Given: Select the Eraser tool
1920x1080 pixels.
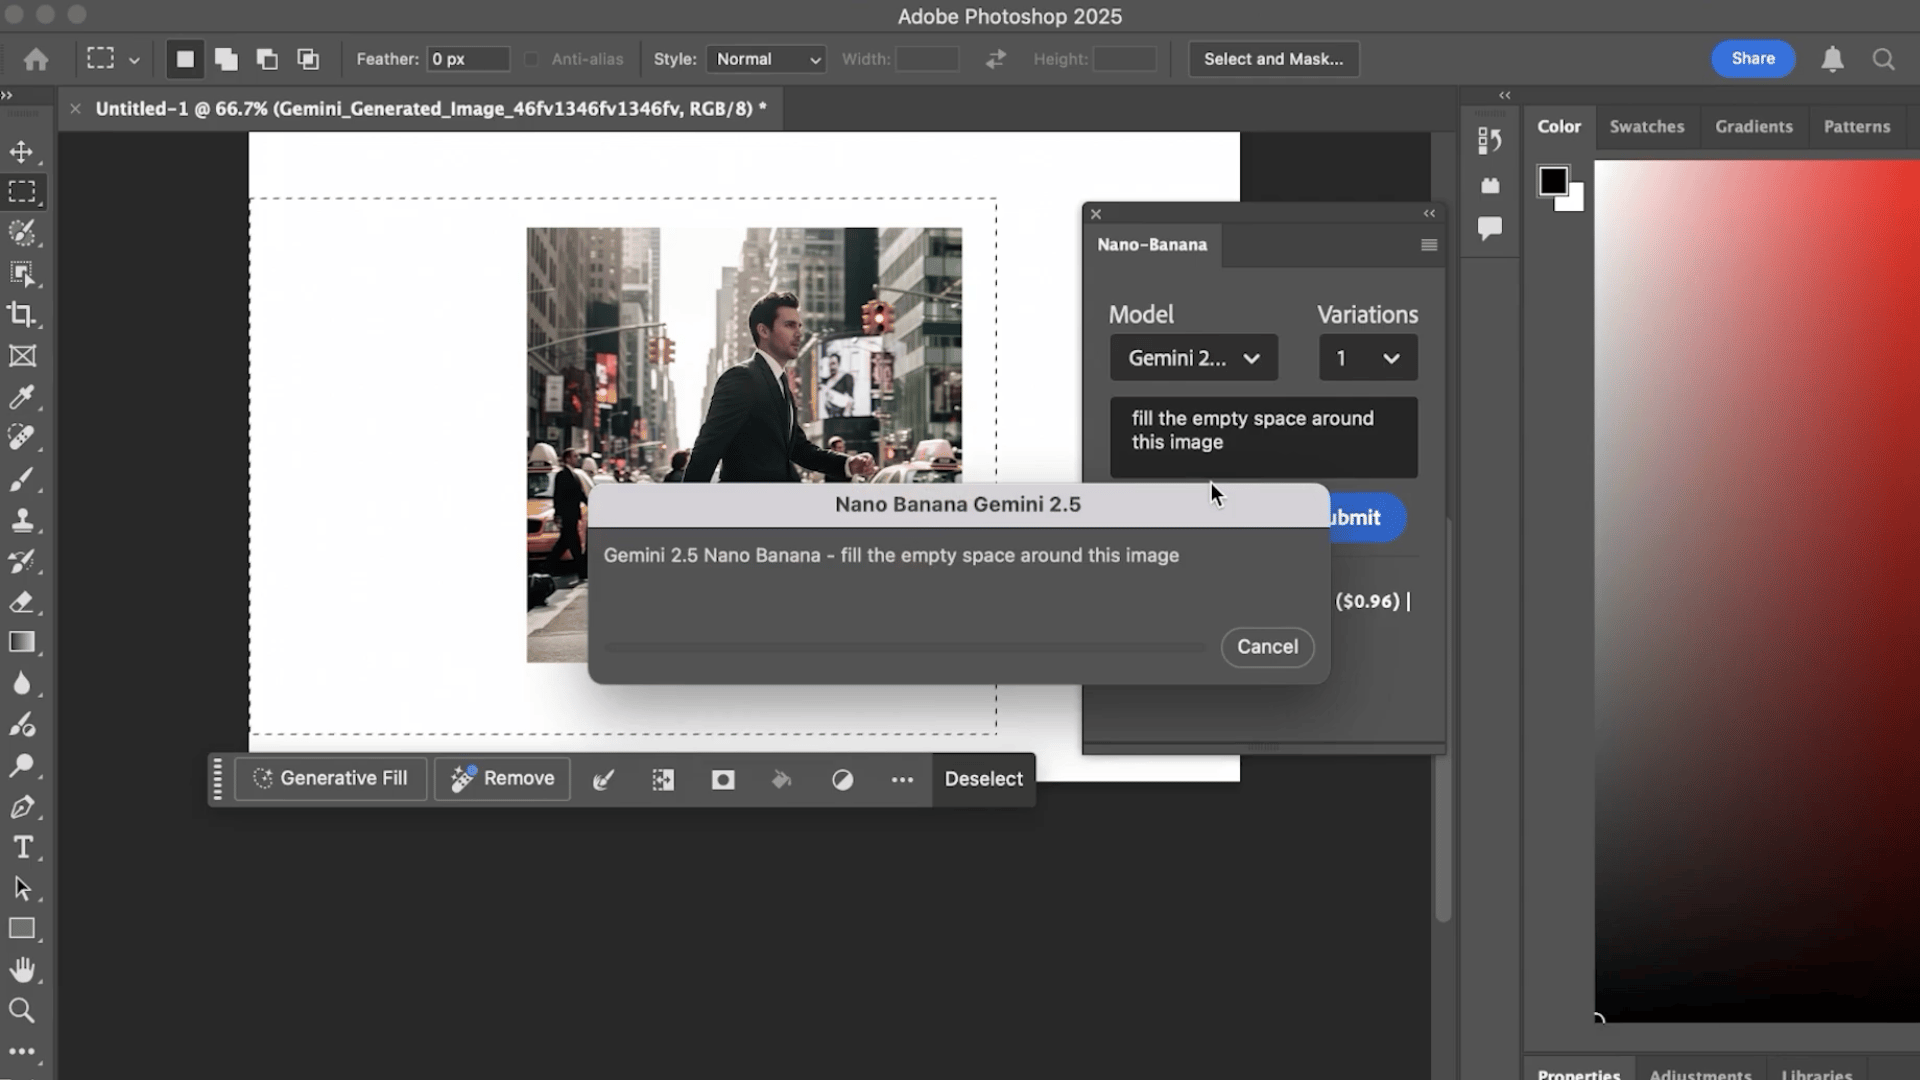Looking at the screenshot, I should pyautogui.click(x=22, y=602).
